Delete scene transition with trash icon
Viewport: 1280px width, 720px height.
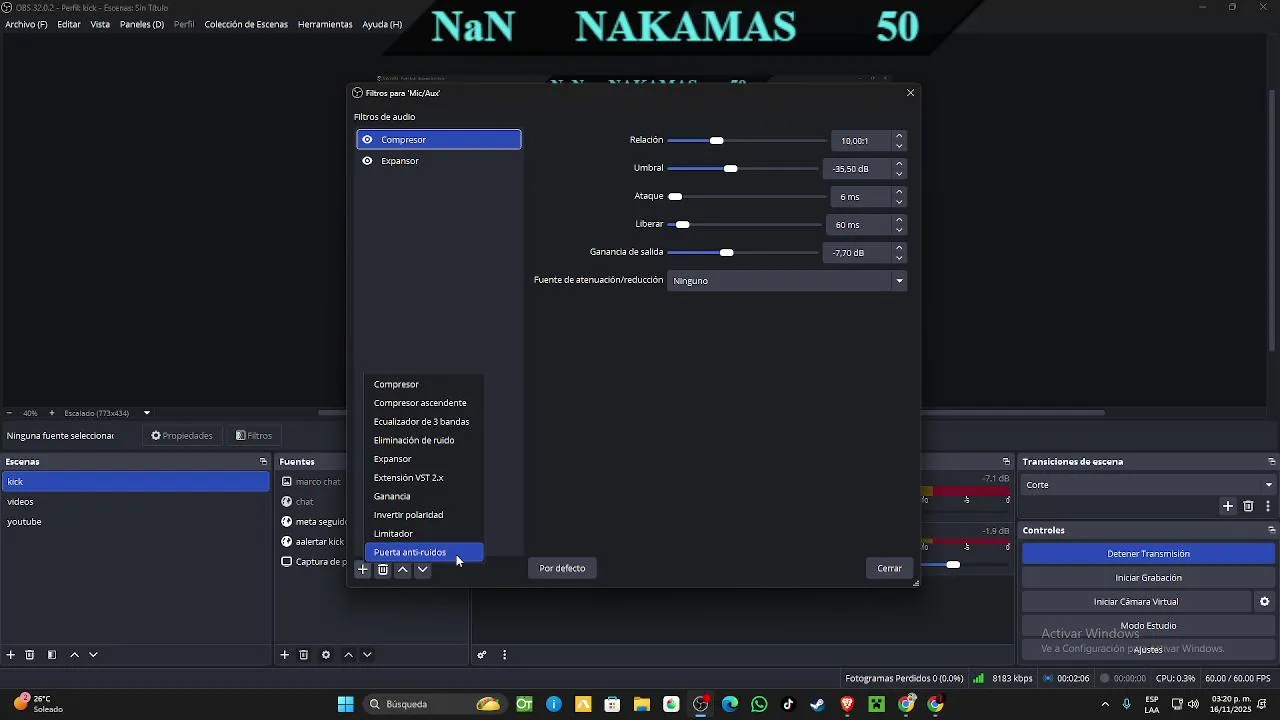point(1248,506)
